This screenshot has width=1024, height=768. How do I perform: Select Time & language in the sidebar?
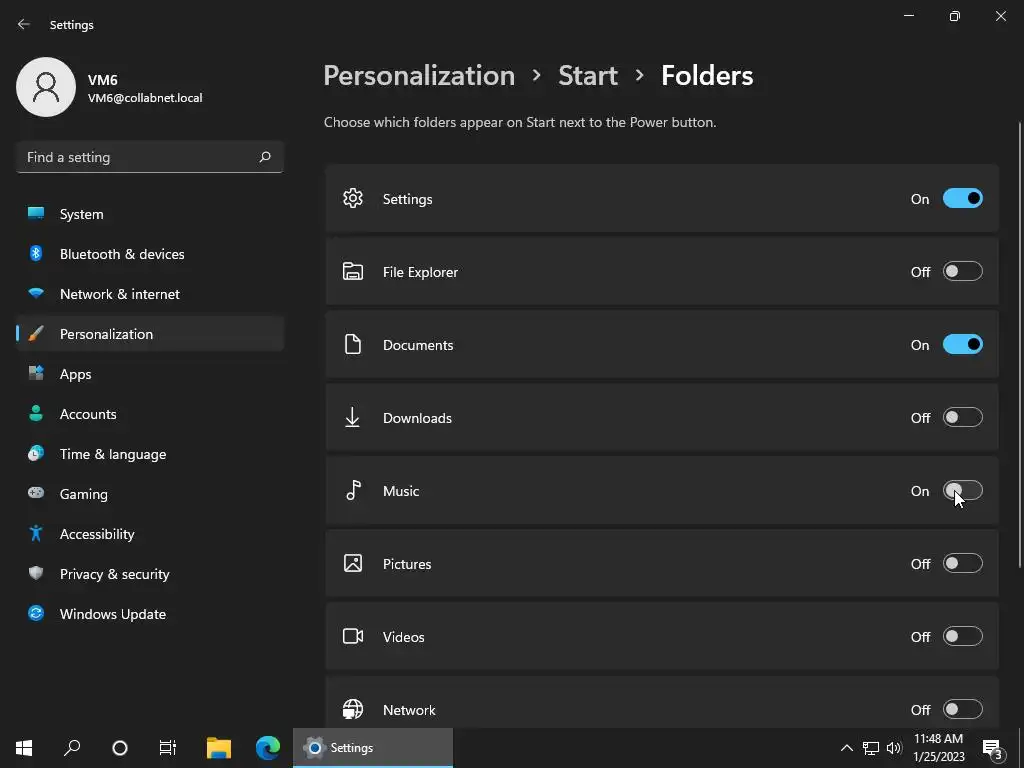click(x=113, y=454)
